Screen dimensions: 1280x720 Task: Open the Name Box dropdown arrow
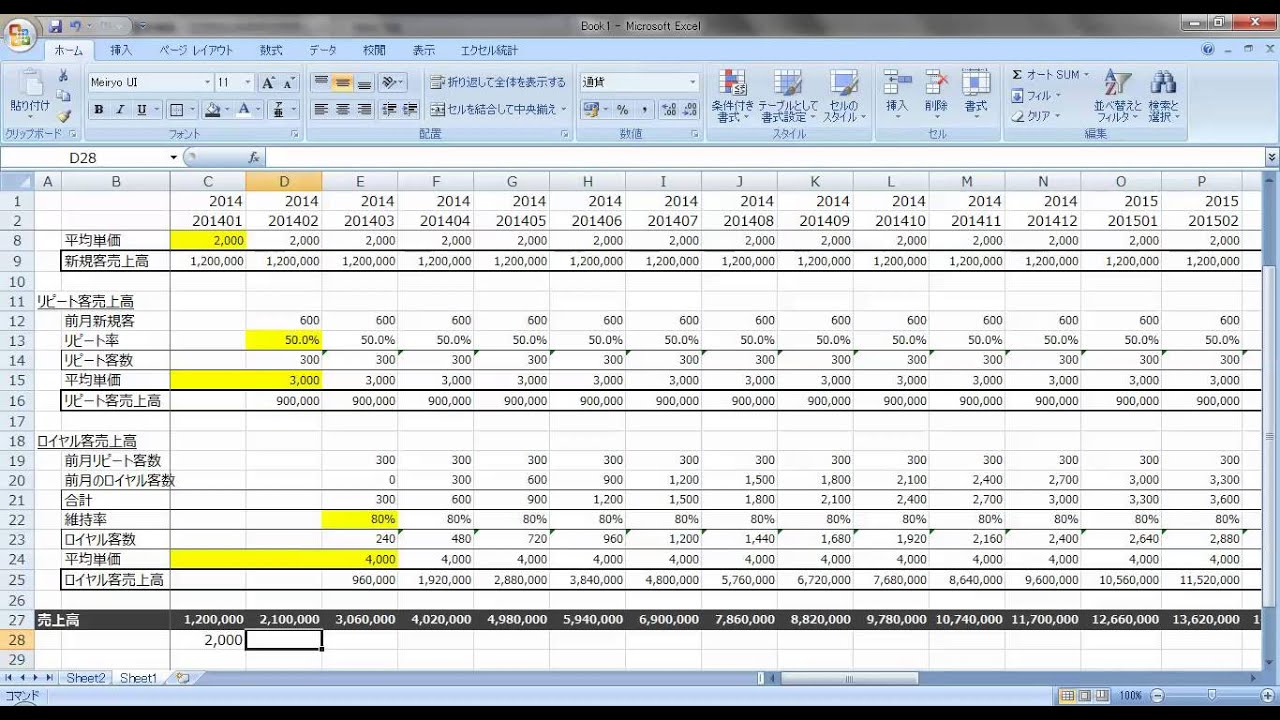[x=173, y=158]
